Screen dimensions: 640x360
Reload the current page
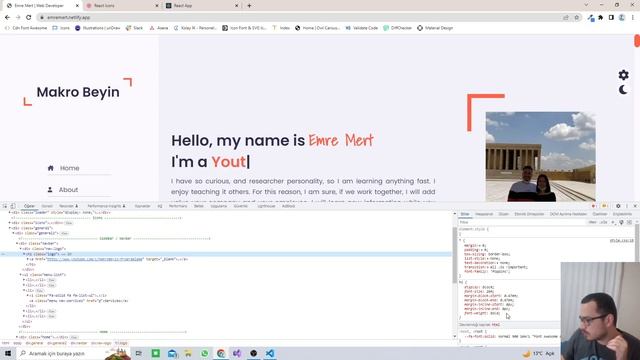(x=29, y=18)
